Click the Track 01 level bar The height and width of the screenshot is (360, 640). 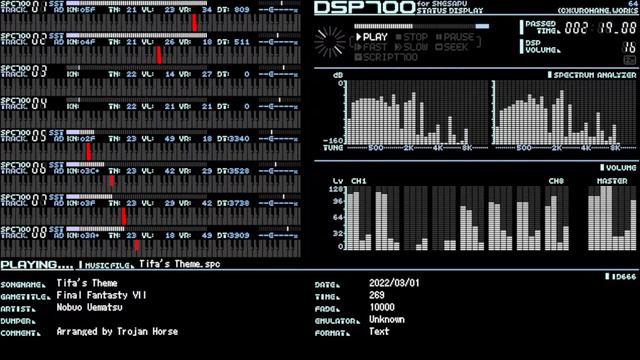click(x=137, y=3)
